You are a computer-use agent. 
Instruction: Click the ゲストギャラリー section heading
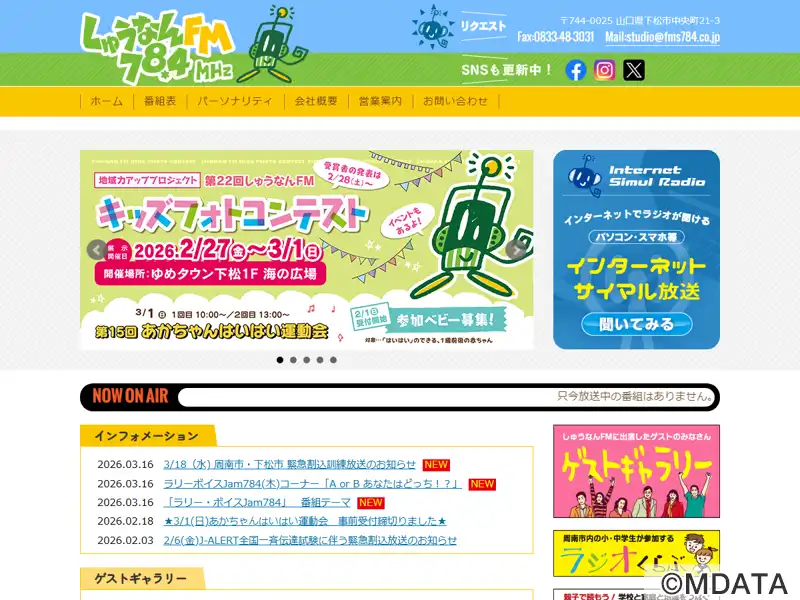pyautogui.click(x=141, y=579)
